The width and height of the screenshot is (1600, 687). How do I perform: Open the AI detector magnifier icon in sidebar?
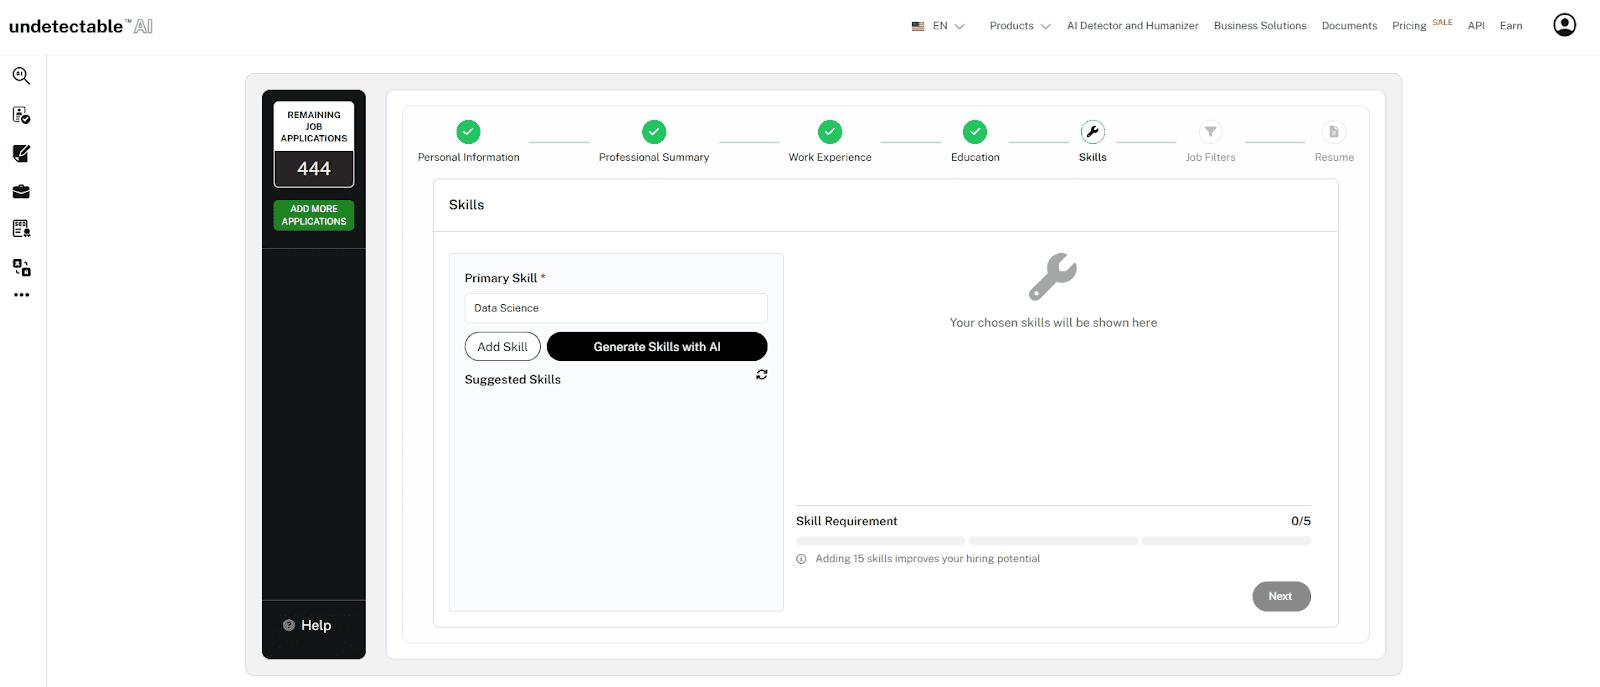pos(21,76)
